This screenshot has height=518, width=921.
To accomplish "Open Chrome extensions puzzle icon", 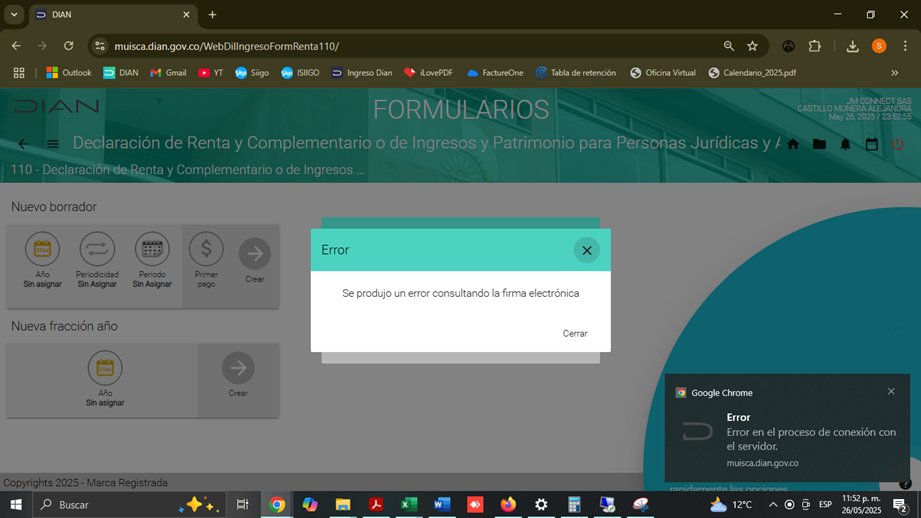I will click(x=815, y=46).
